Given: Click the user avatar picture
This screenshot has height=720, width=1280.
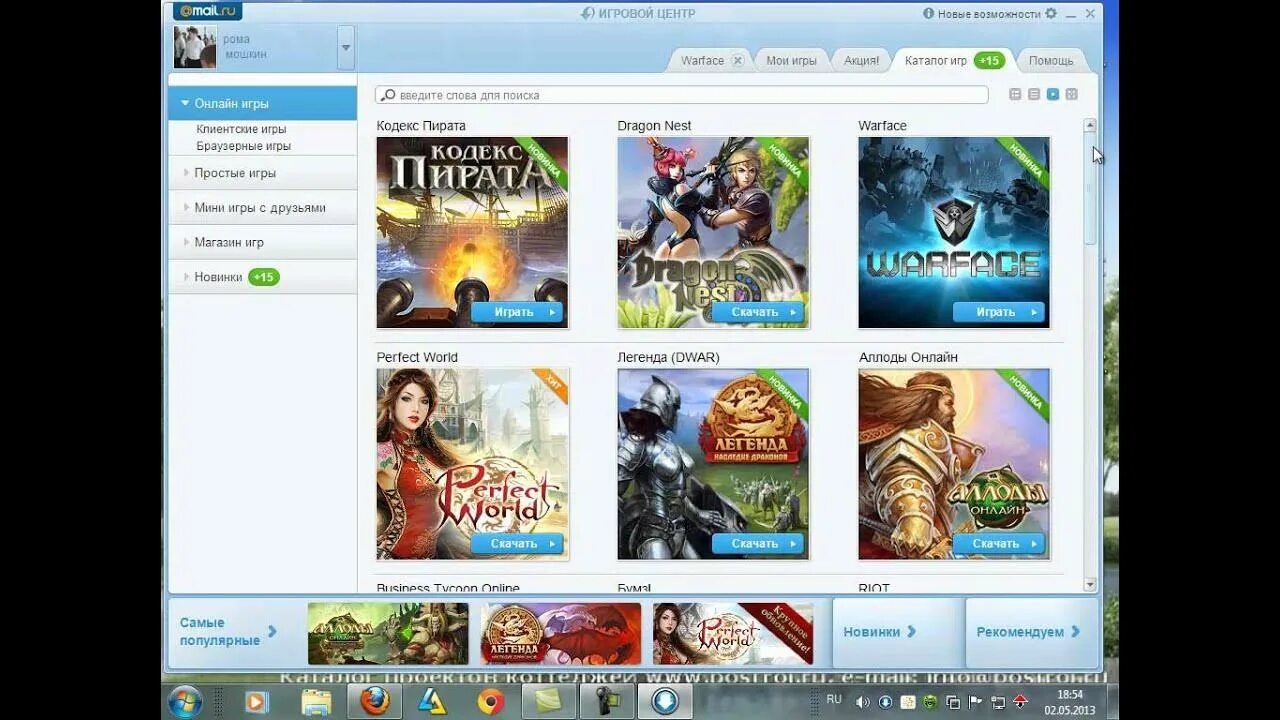Looking at the screenshot, I should (195, 47).
